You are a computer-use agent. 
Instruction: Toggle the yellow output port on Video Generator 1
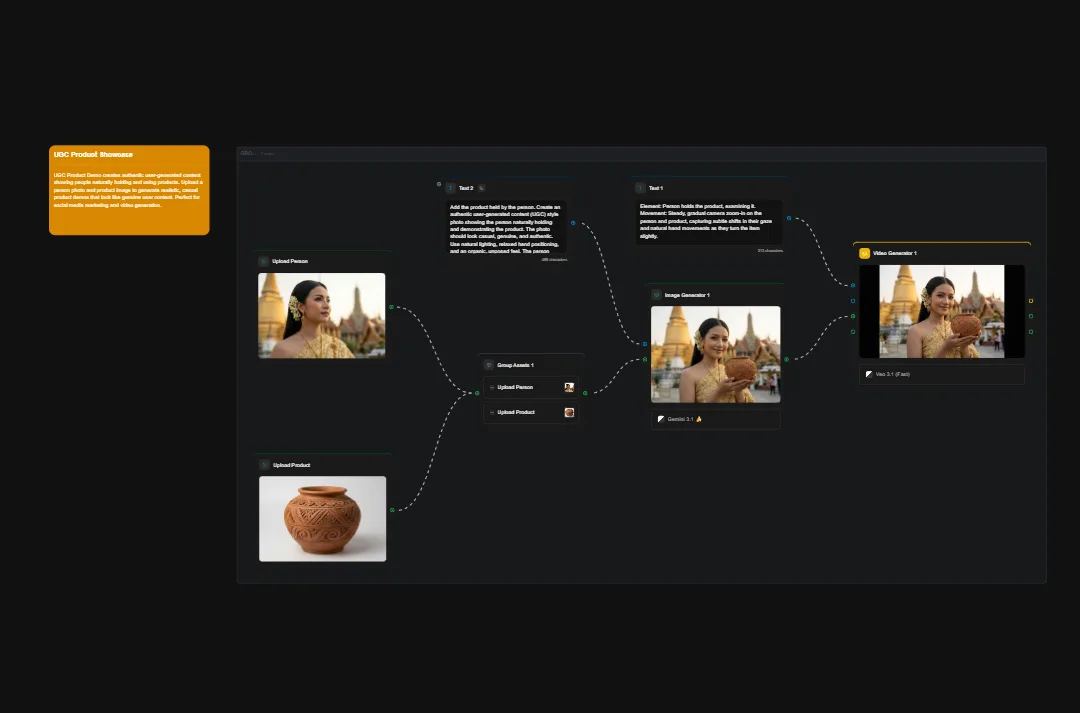point(1031,300)
